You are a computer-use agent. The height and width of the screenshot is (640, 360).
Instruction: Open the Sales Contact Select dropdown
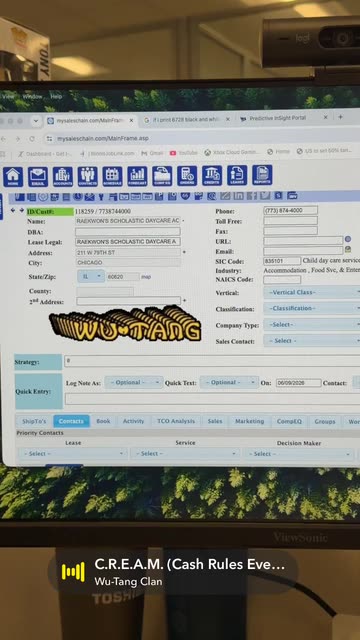coord(312,340)
